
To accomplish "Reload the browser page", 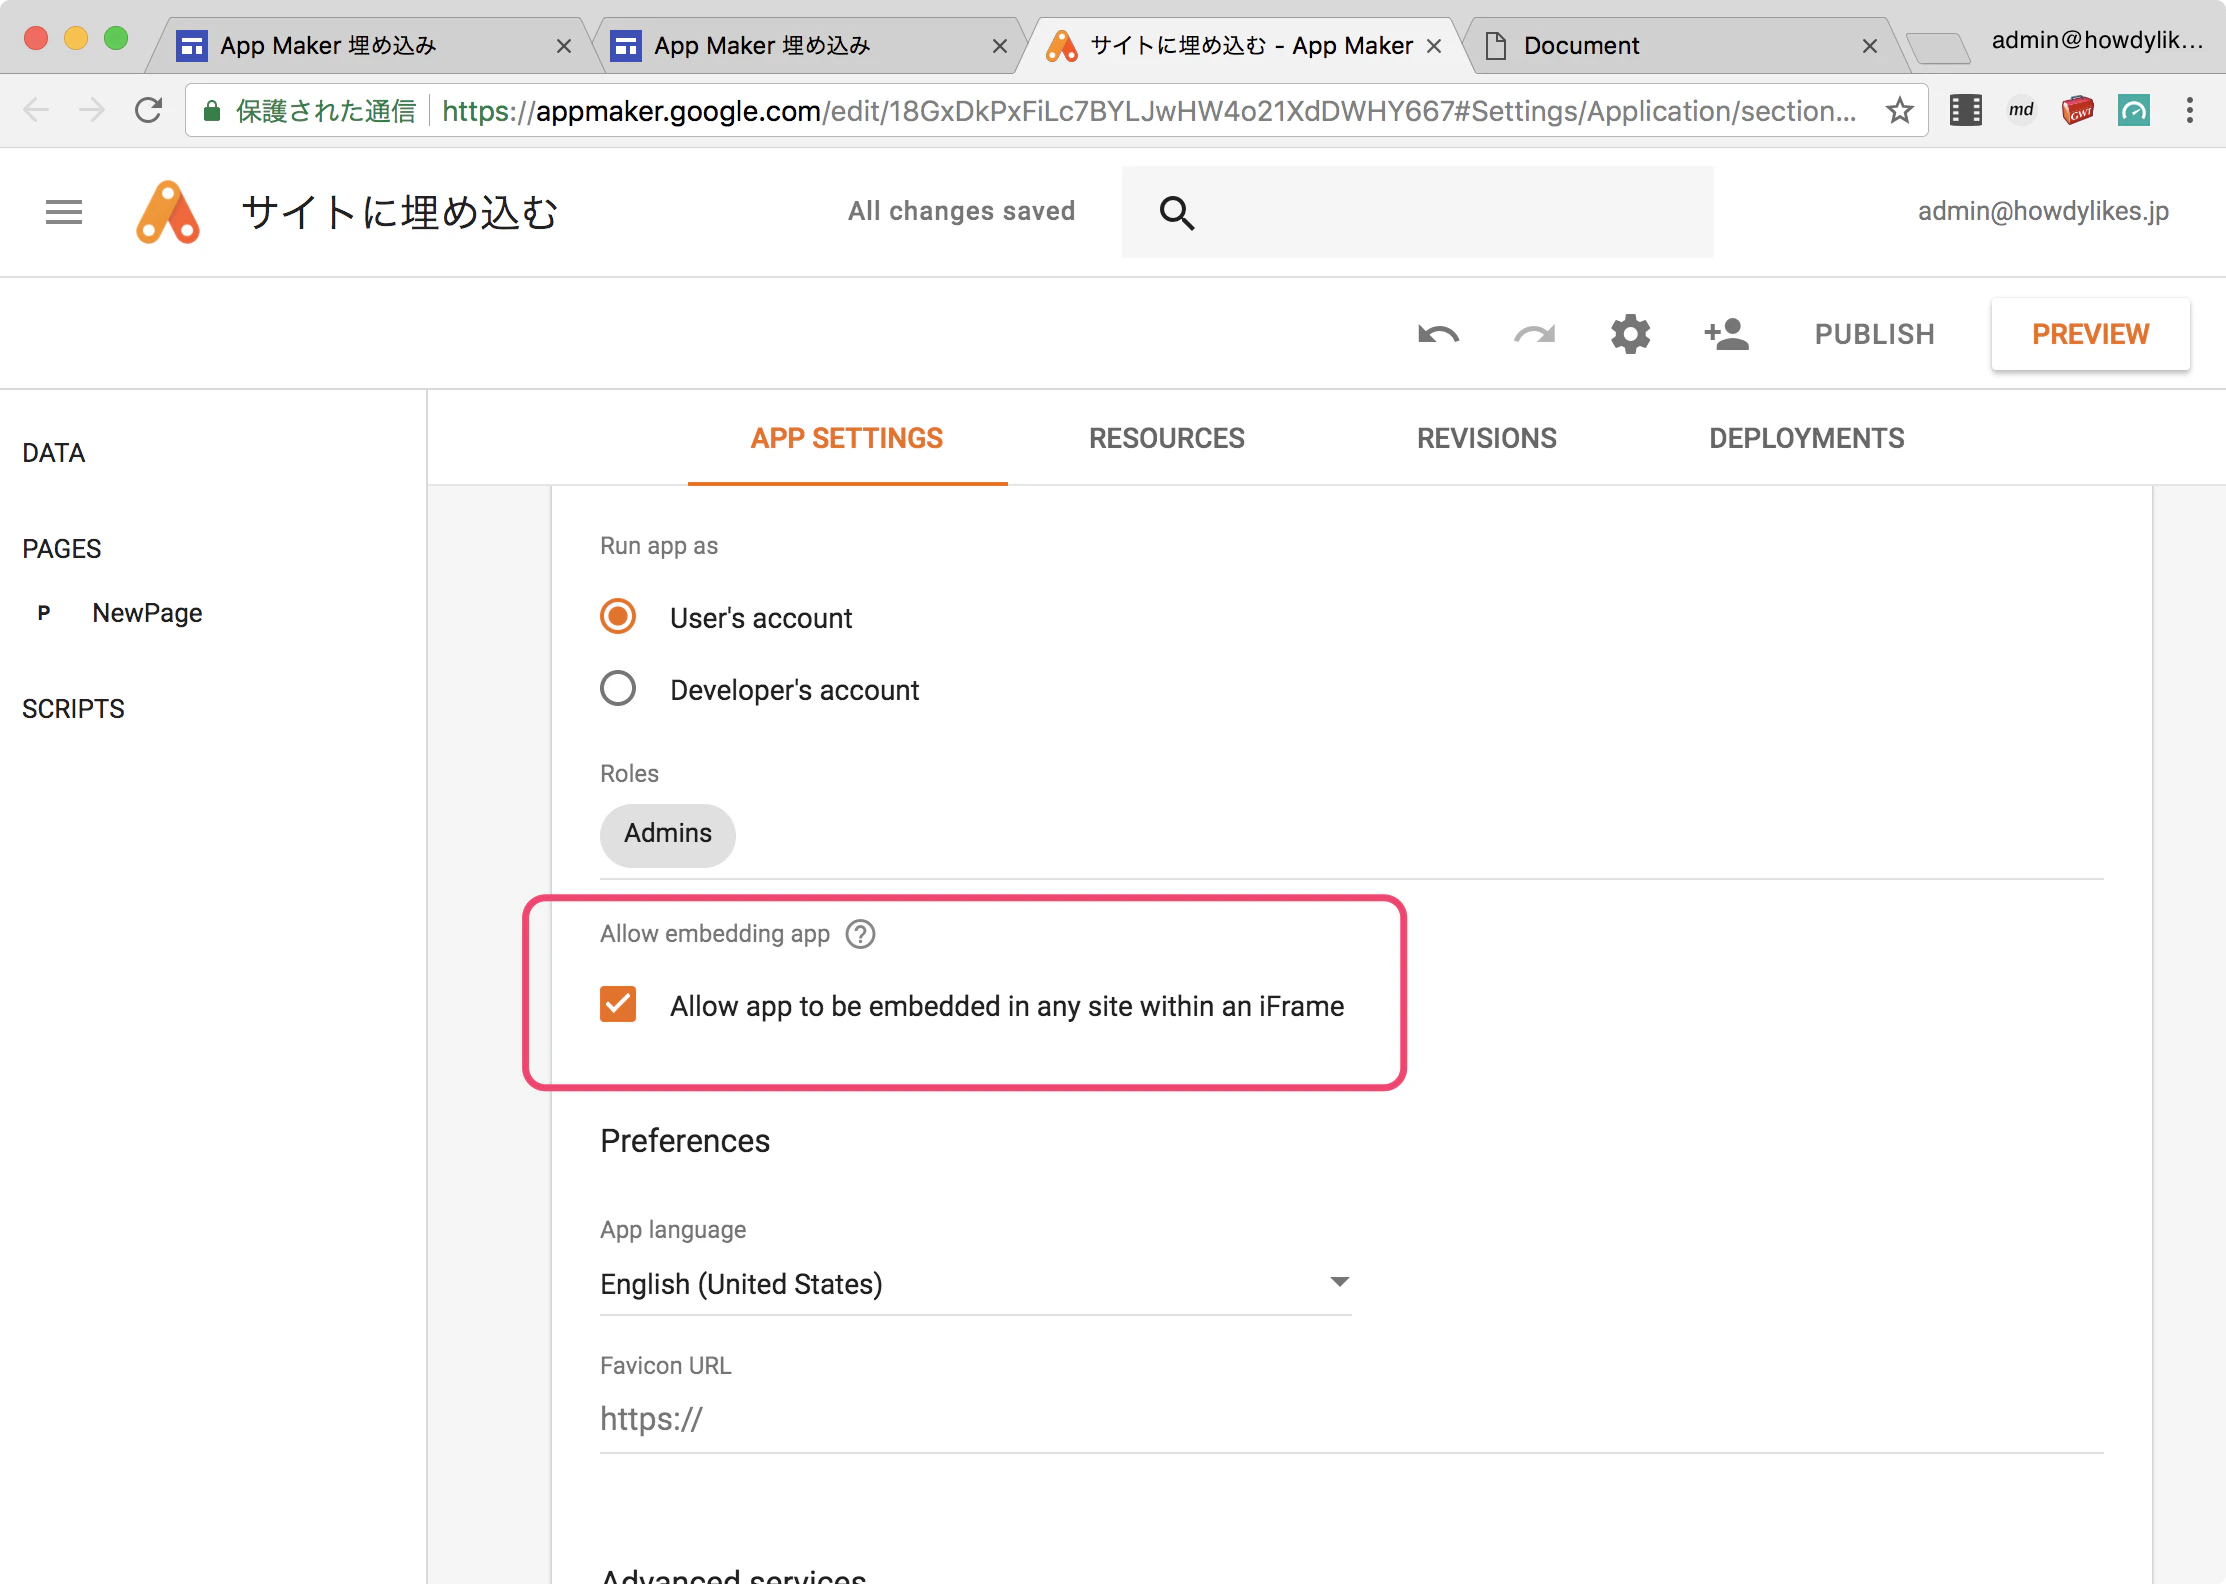I will pyautogui.click(x=148, y=110).
